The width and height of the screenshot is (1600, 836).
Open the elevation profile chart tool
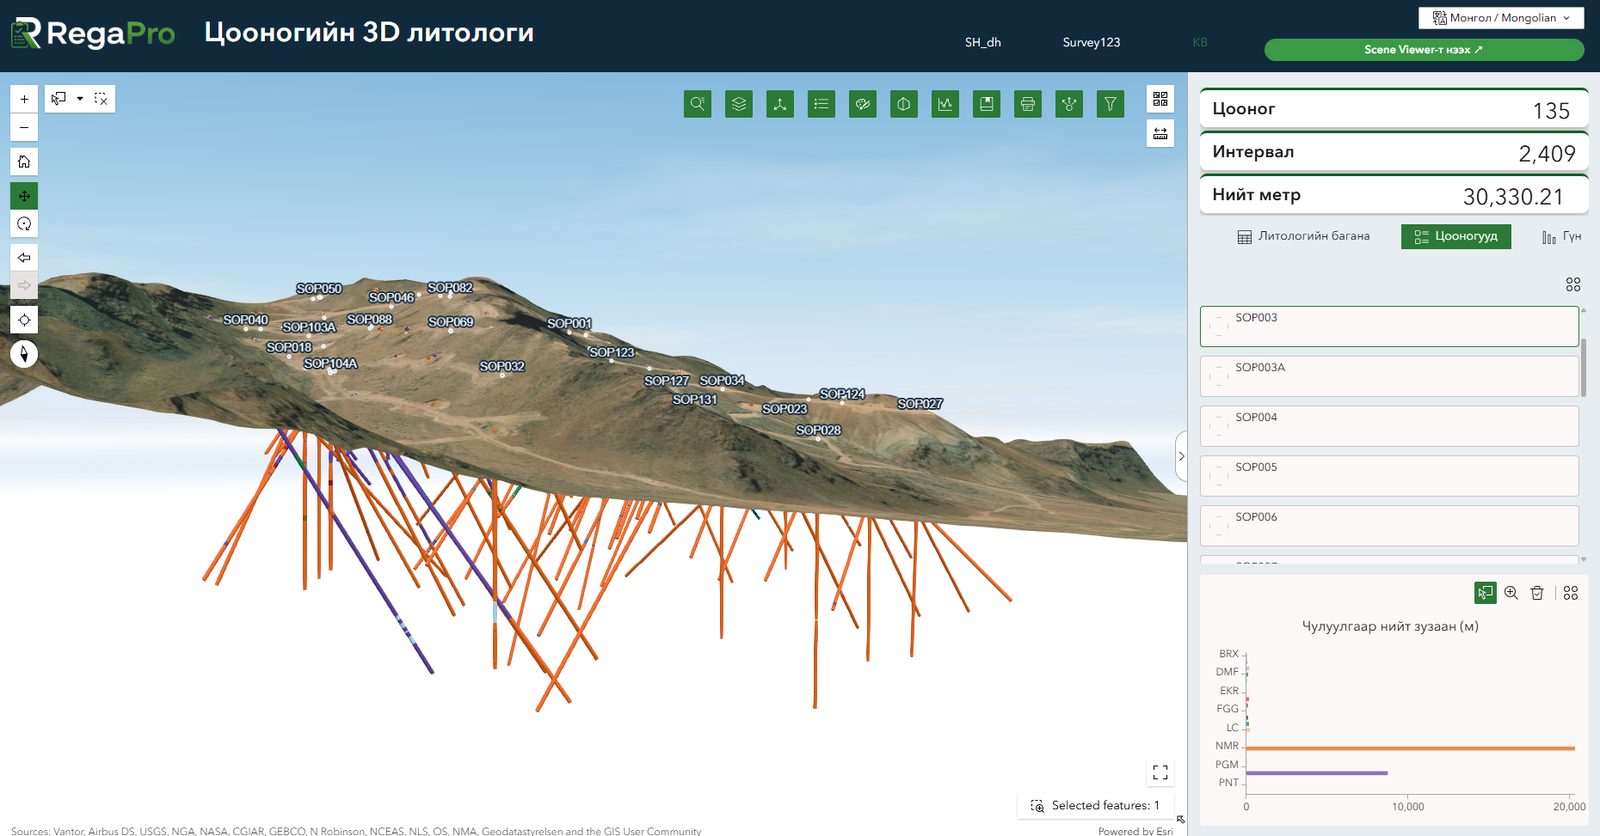click(945, 104)
